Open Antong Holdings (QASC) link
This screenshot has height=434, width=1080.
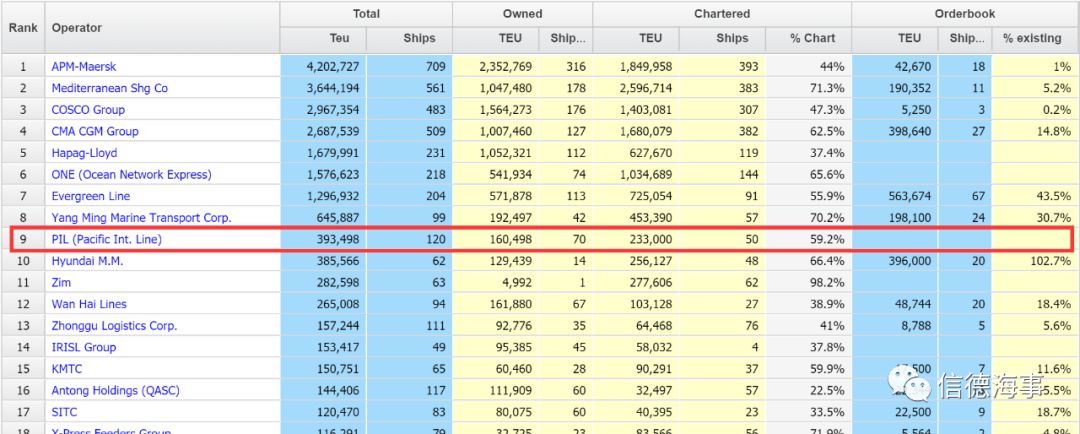click(115, 391)
